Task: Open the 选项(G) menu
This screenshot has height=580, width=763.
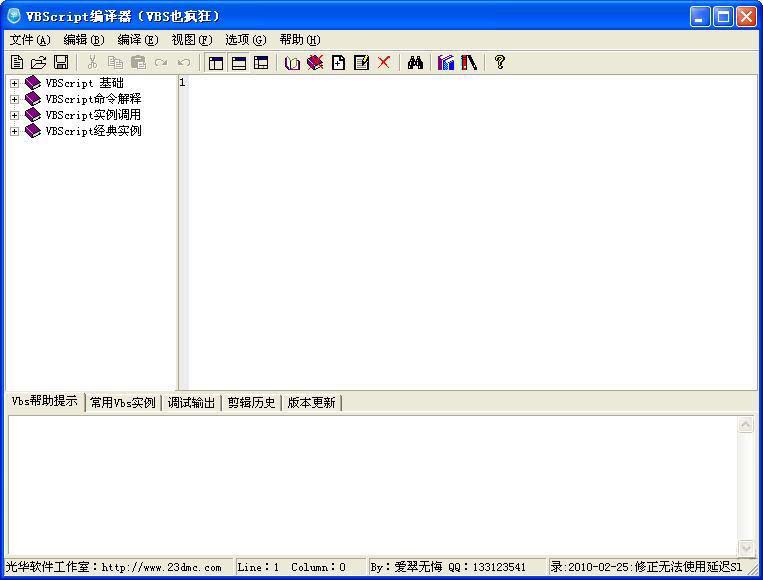Action: [245, 40]
